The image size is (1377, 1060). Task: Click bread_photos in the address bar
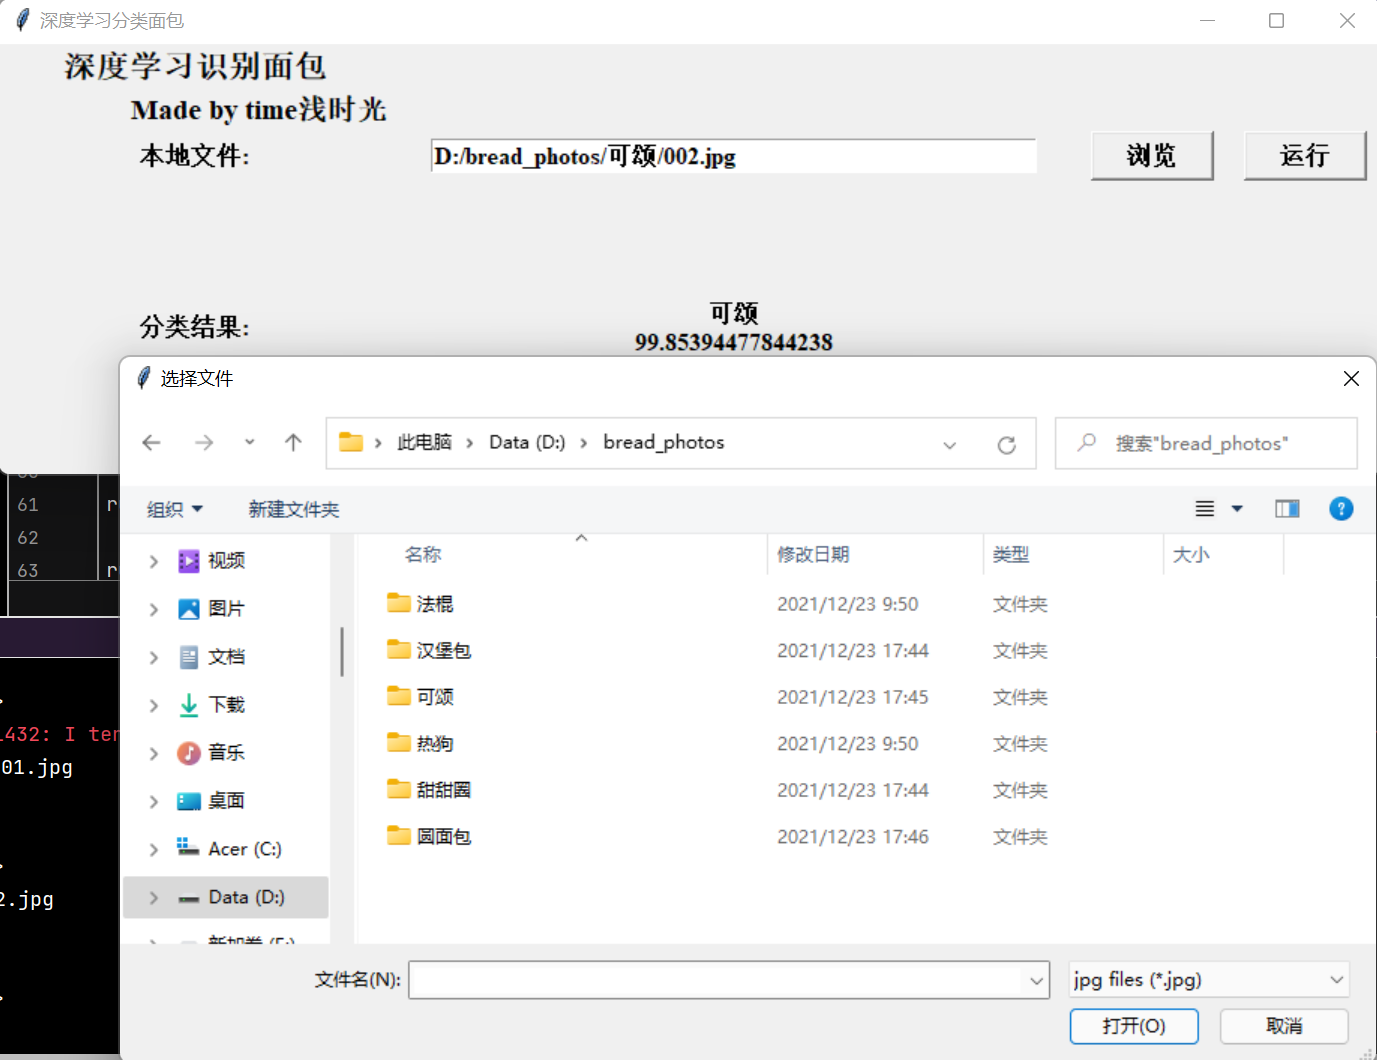pos(663,443)
